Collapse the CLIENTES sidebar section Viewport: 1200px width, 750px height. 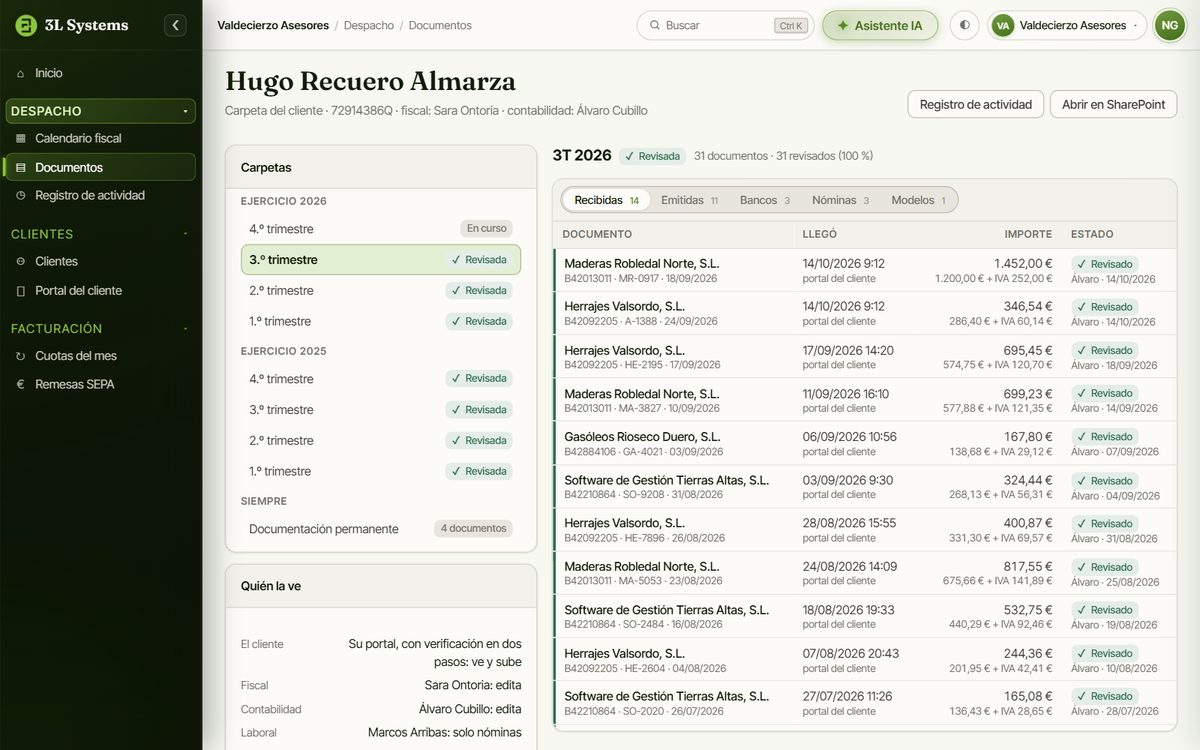tap(101, 234)
